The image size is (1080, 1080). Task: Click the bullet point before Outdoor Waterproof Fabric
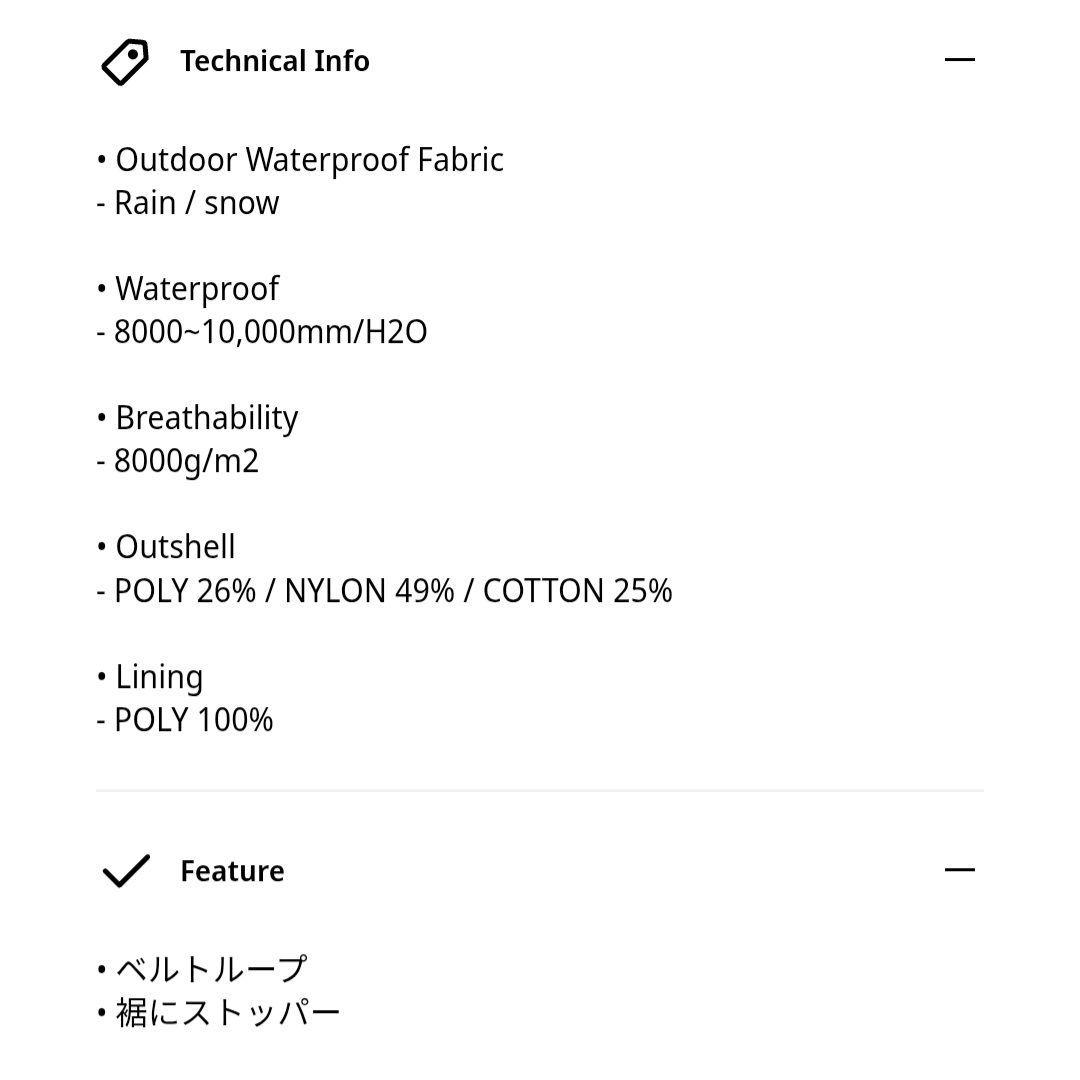[x=101, y=159]
